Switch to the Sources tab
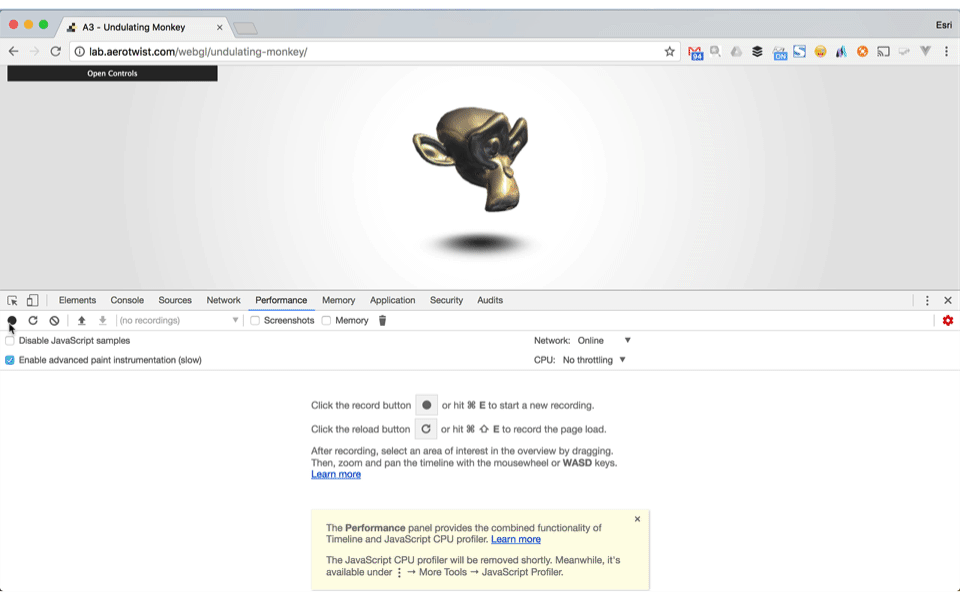 click(x=175, y=300)
